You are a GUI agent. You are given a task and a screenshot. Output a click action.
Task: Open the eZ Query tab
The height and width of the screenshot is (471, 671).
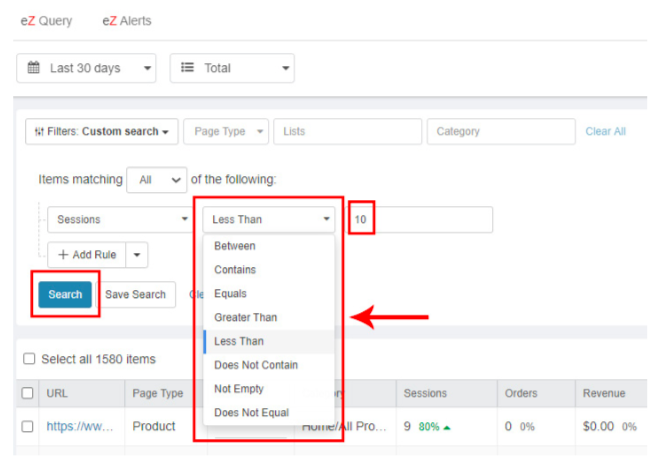(x=47, y=21)
